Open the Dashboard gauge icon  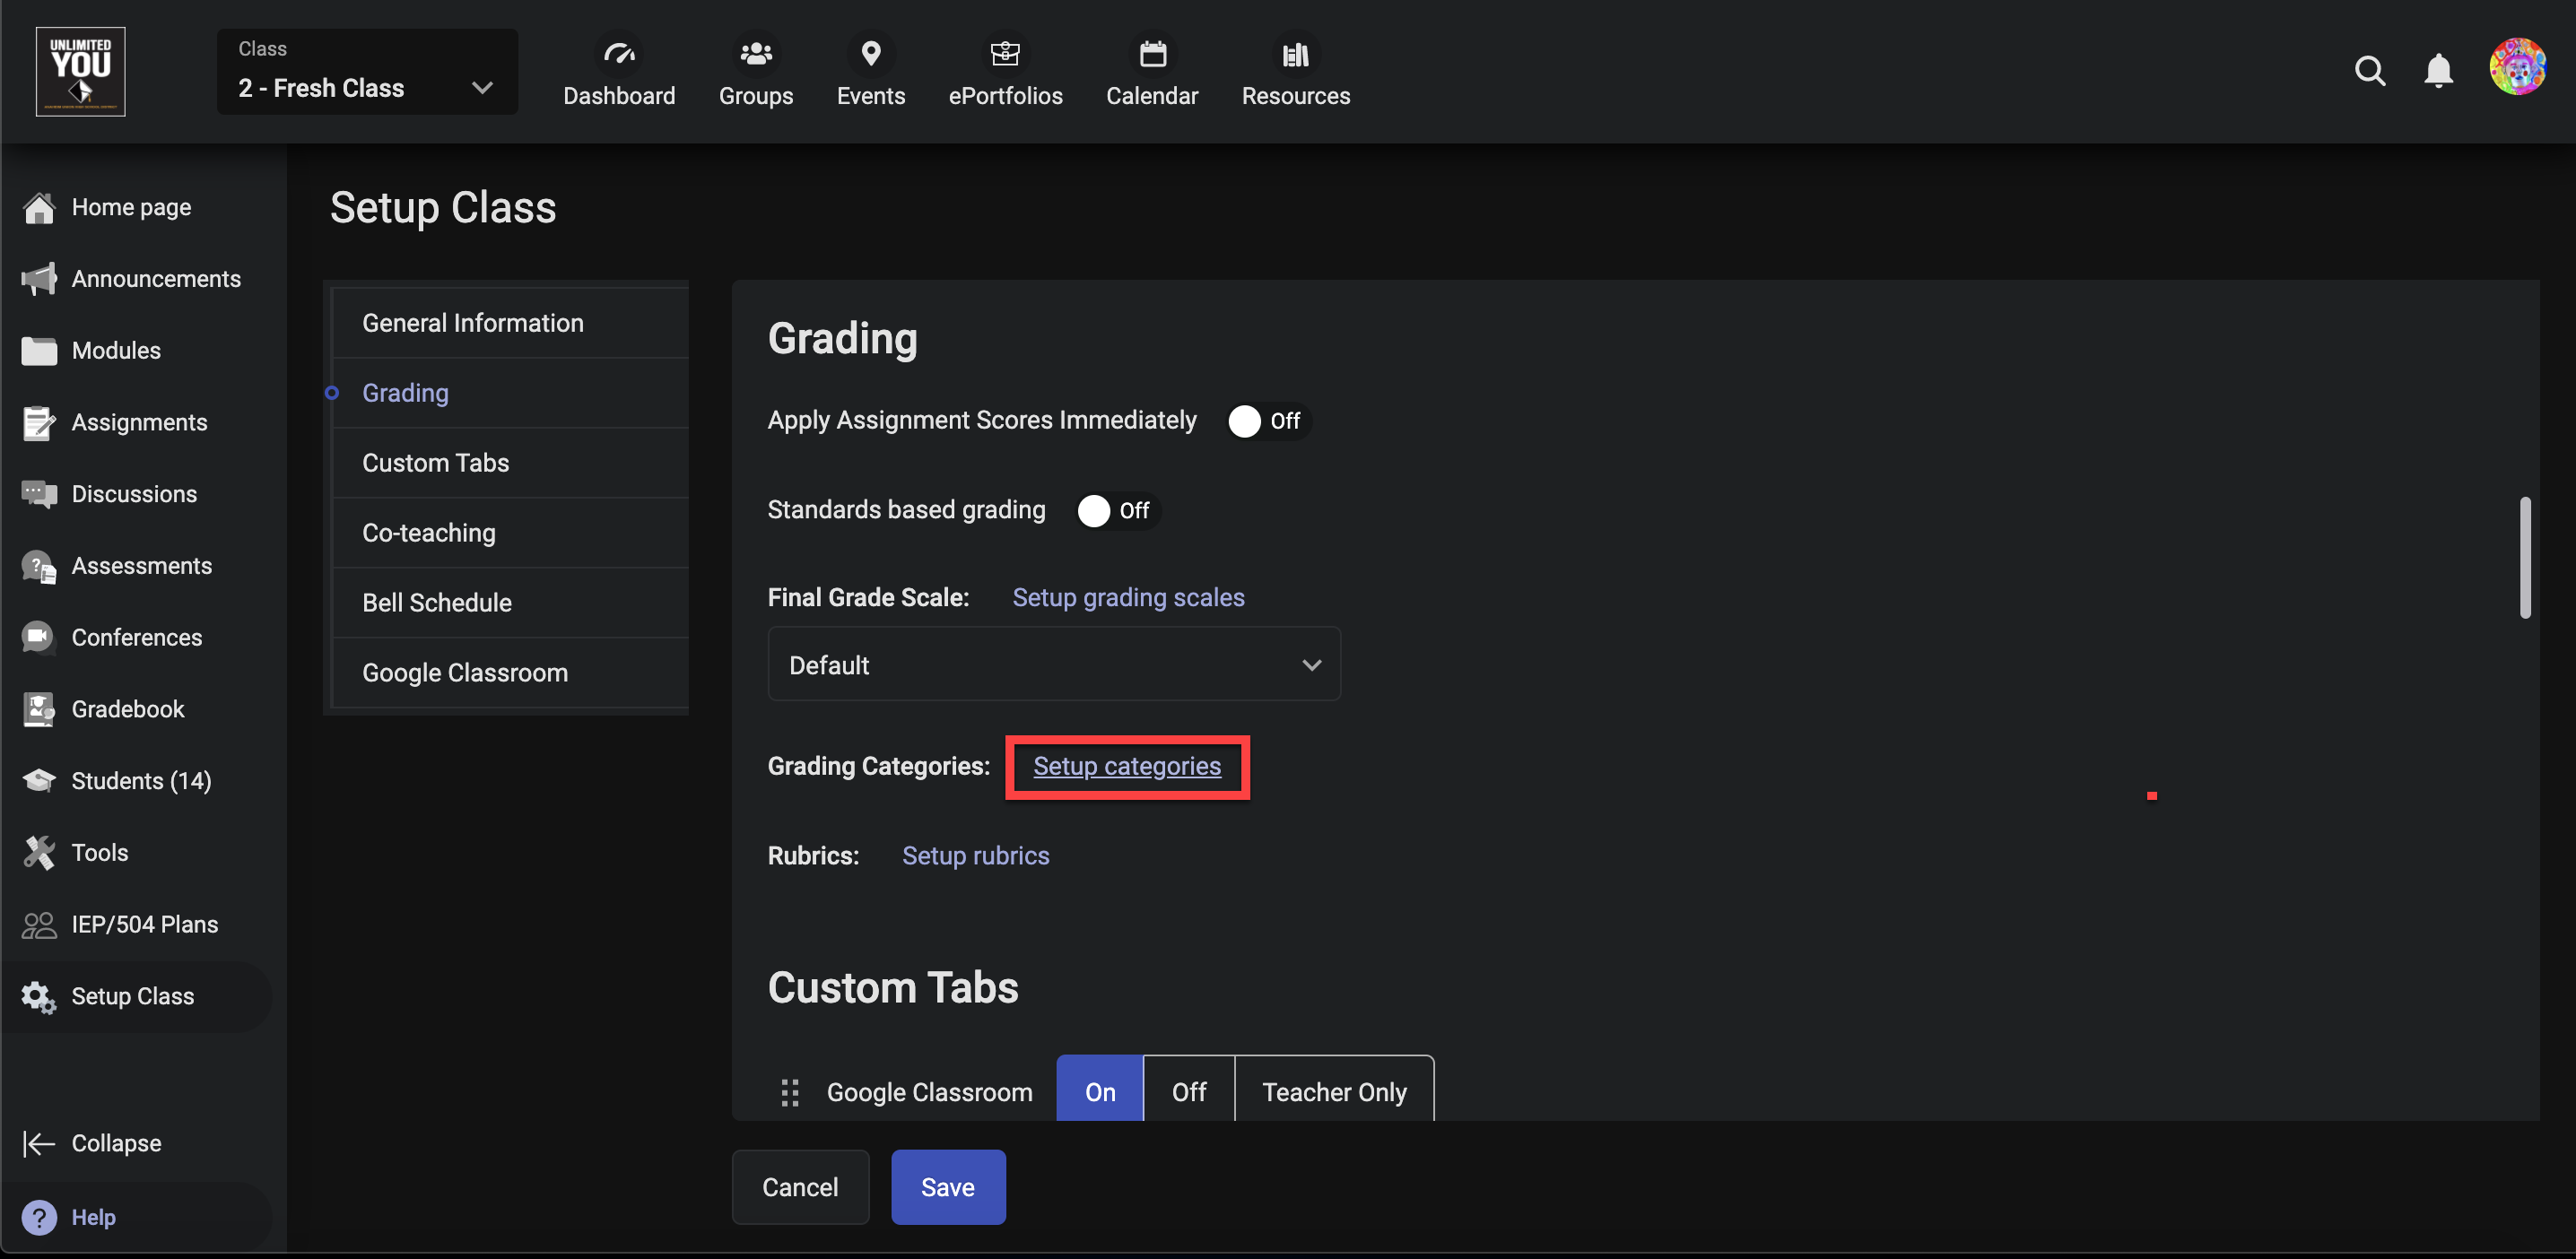pyautogui.click(x=619, y=54)
